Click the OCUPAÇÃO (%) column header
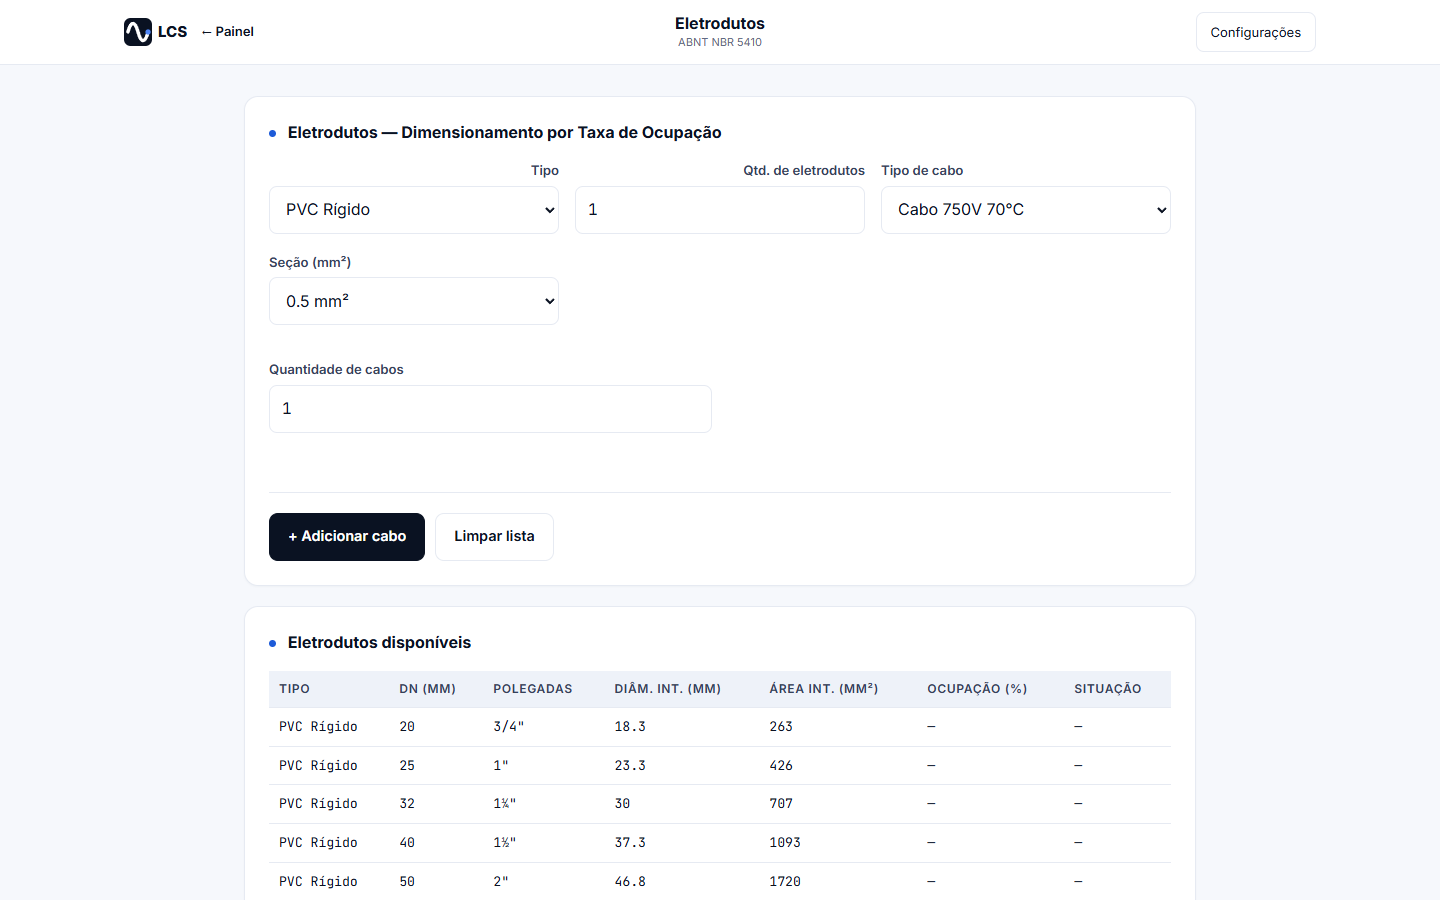 pos(977,689)
